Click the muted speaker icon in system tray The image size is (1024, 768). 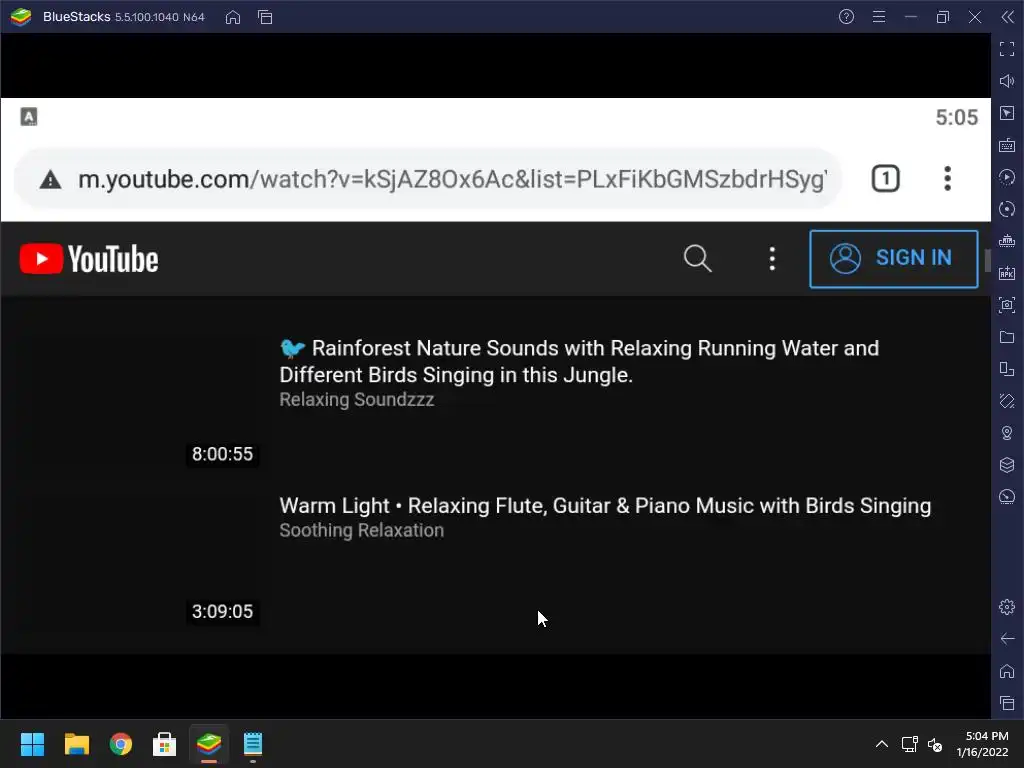[x=935, y=744]
